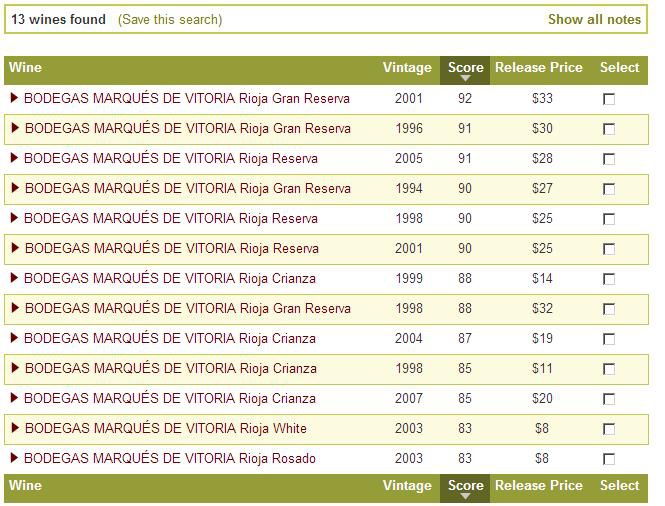Sort by Release Price in top header
665x506 pixels.
(x=539, y=67)
